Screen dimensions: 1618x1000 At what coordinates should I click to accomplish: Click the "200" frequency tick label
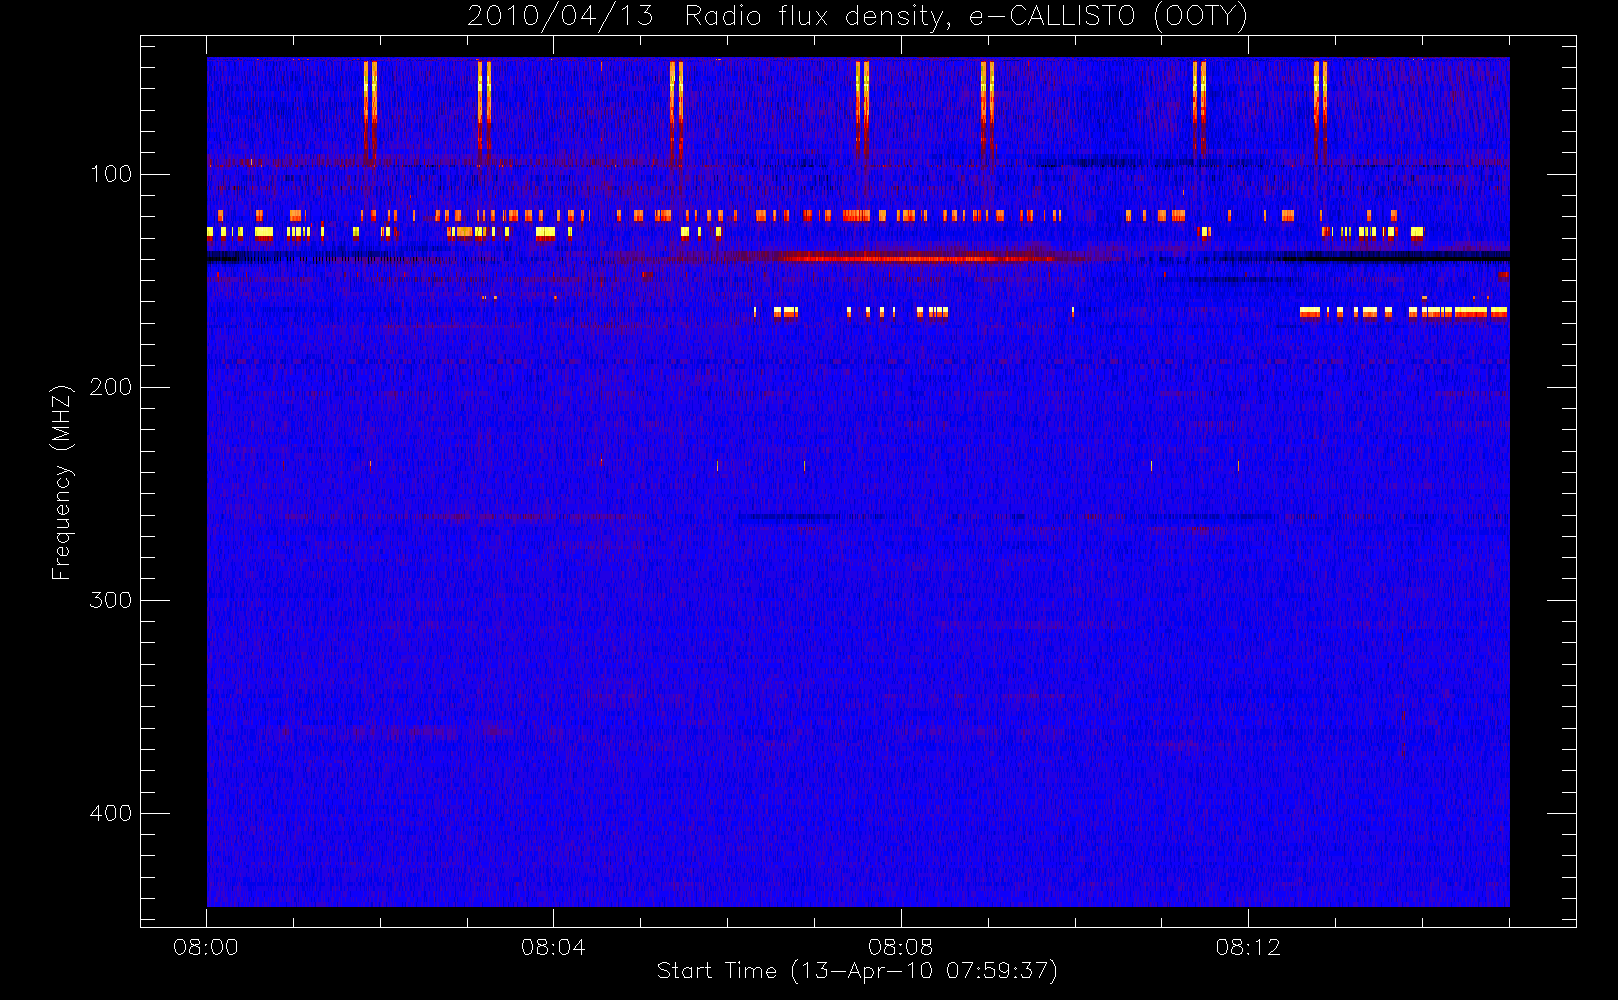[111, 387]
